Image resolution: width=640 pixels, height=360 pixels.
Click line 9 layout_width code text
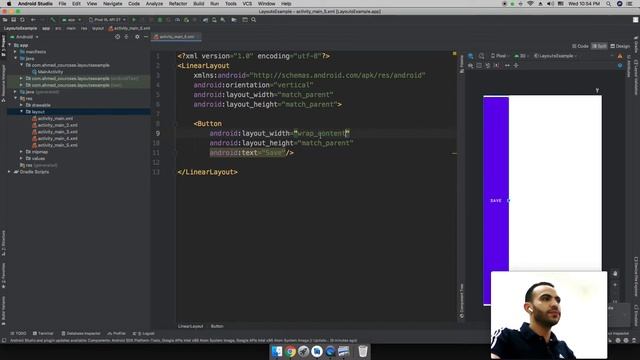[x=280, y=133]
